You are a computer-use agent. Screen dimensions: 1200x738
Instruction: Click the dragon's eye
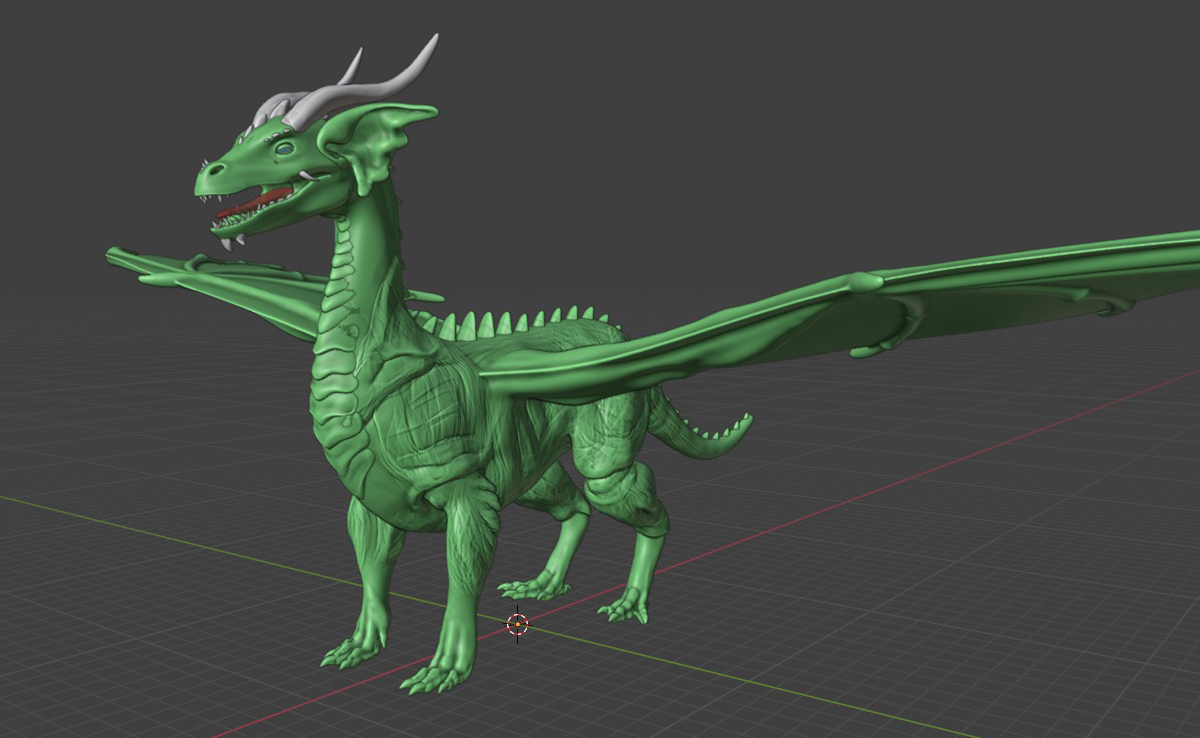click(285, 149)
